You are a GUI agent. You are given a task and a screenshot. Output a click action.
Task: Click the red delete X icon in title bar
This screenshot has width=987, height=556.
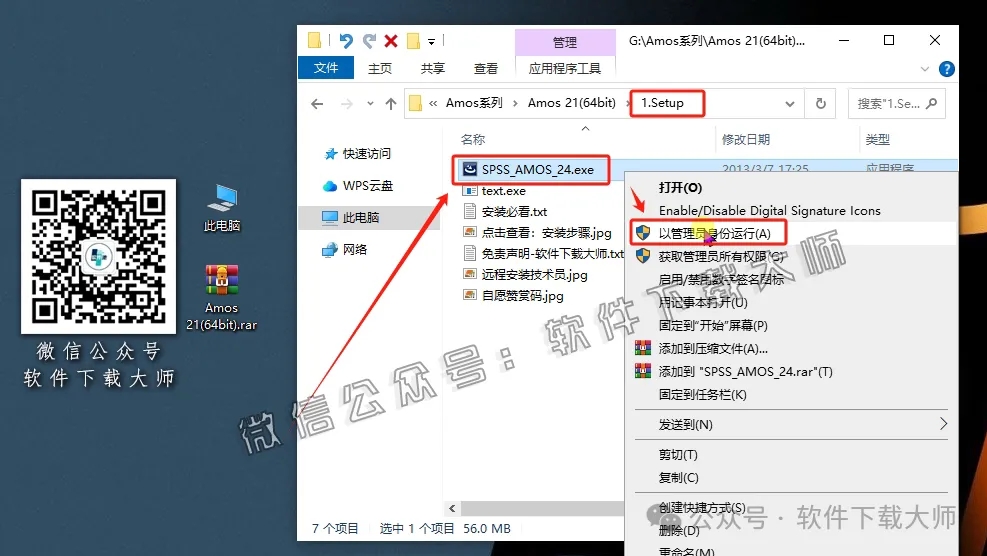coord(391,42)
